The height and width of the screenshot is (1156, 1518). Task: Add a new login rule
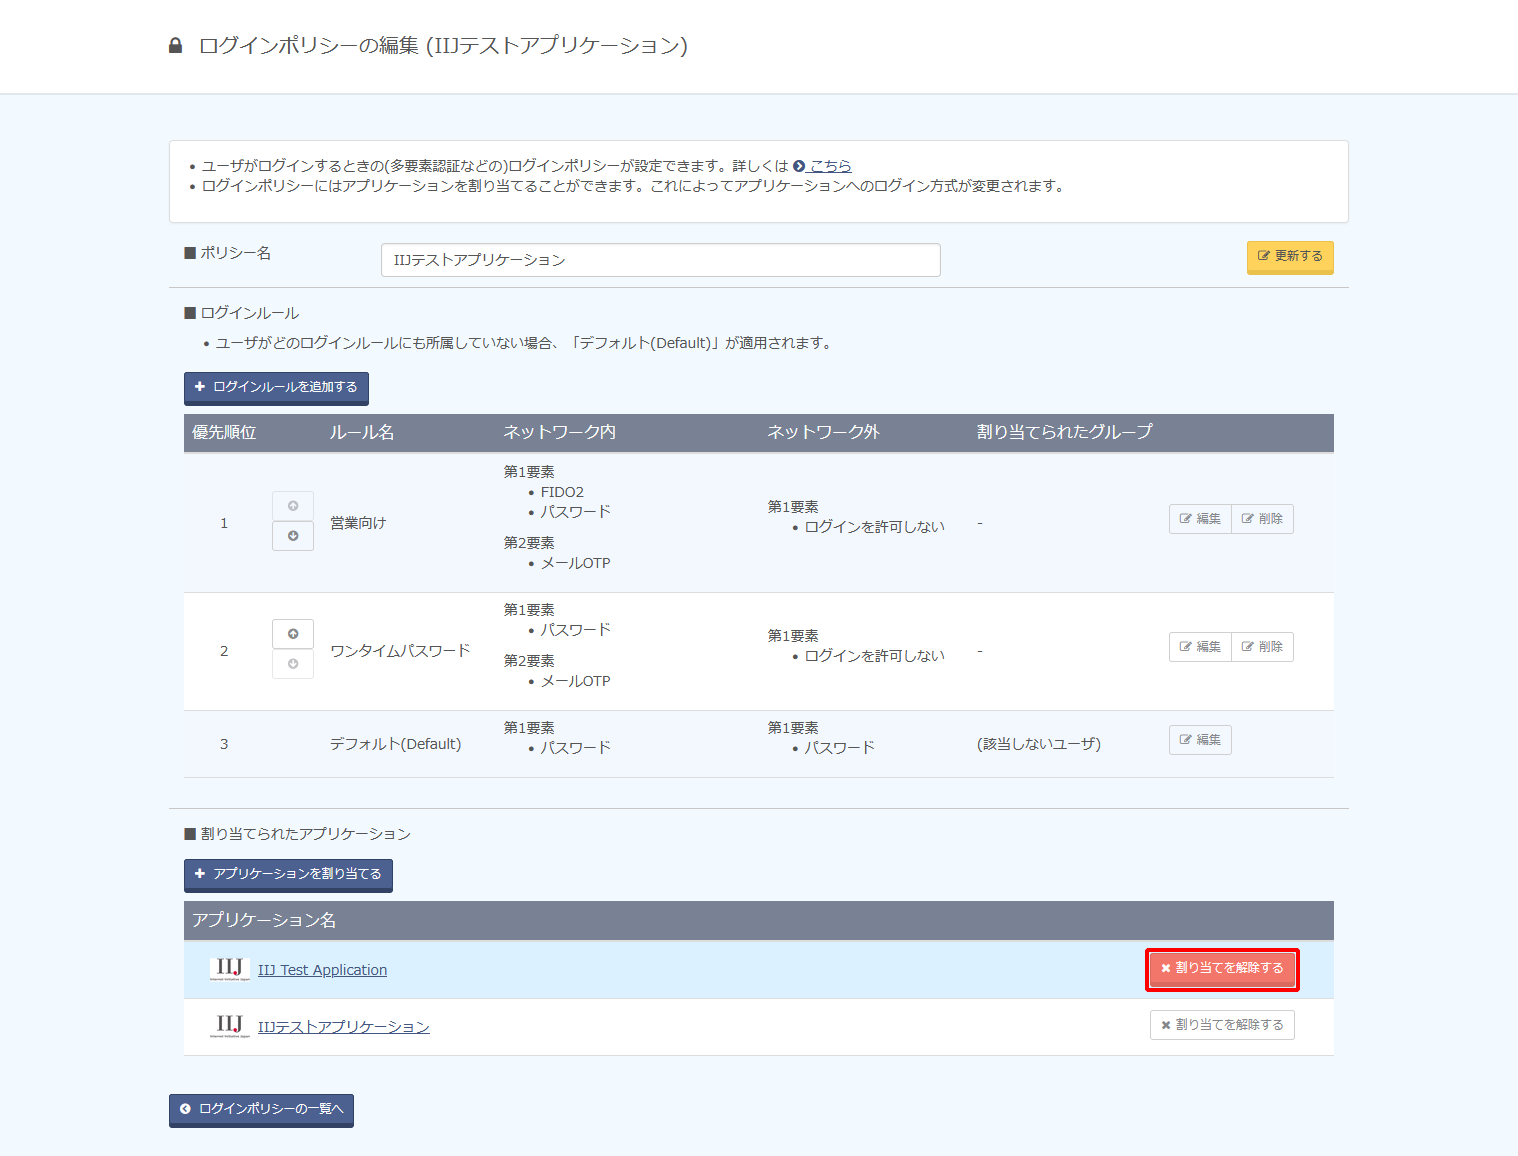[276, 388]
